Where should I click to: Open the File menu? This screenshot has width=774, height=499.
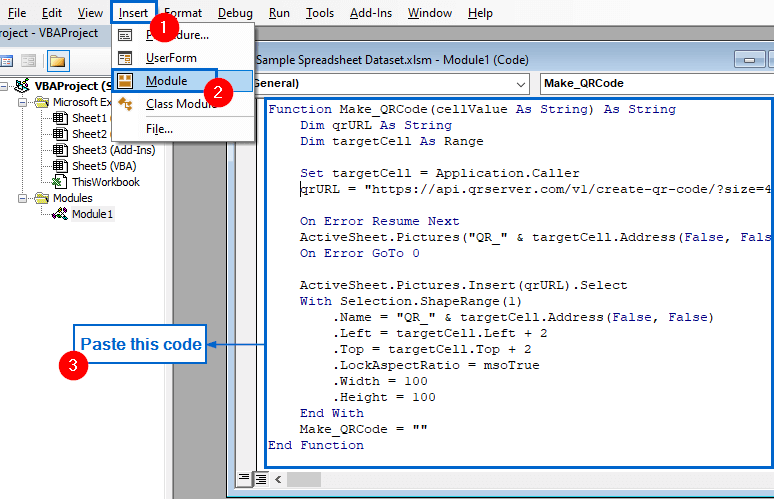pos(17,13)
